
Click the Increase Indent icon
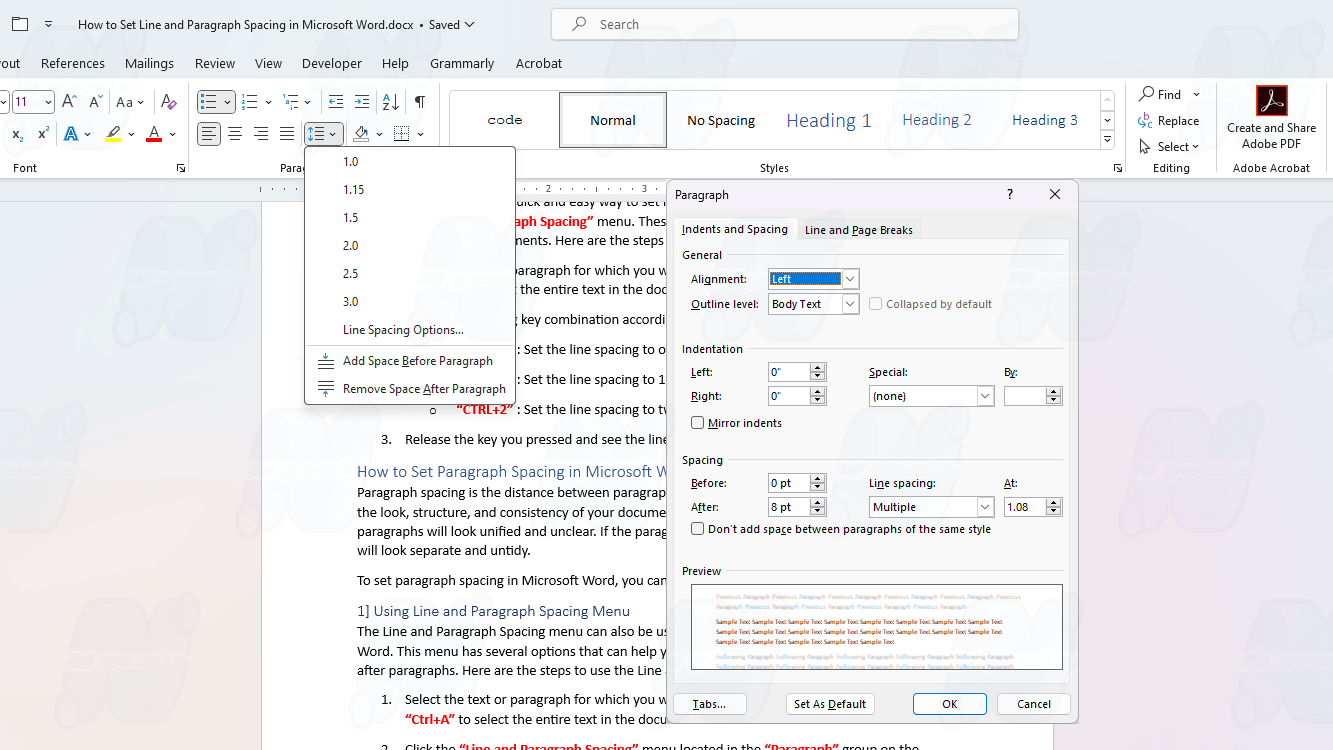(362, 102)
